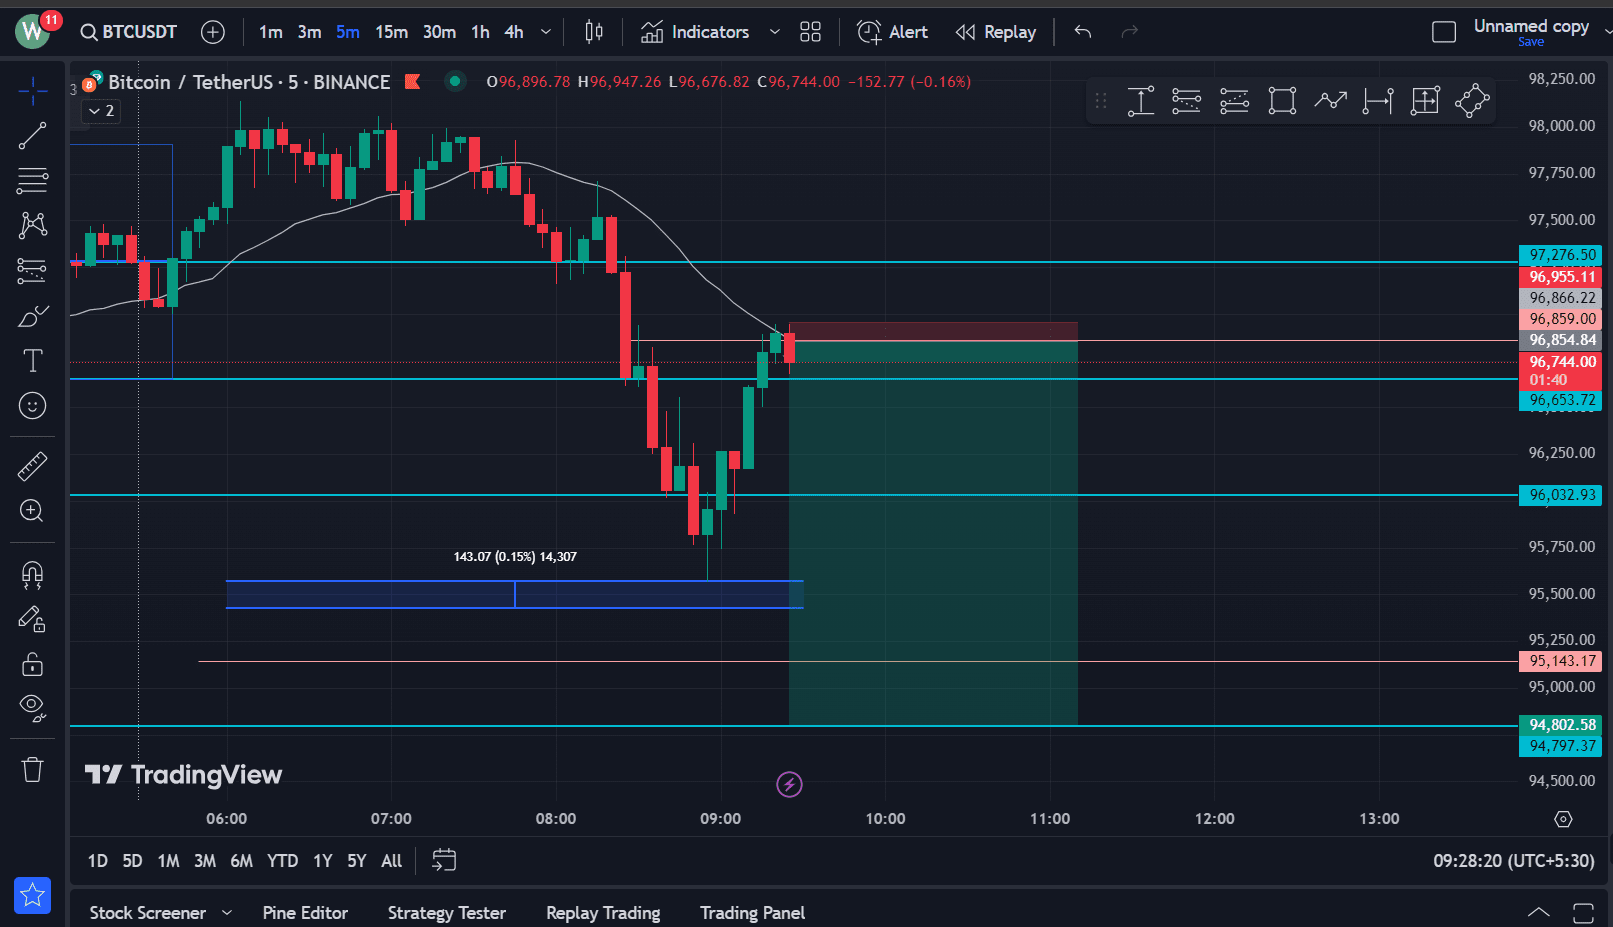
Task: Open chart settings gear on price axis
Action: click(1563, 819)
